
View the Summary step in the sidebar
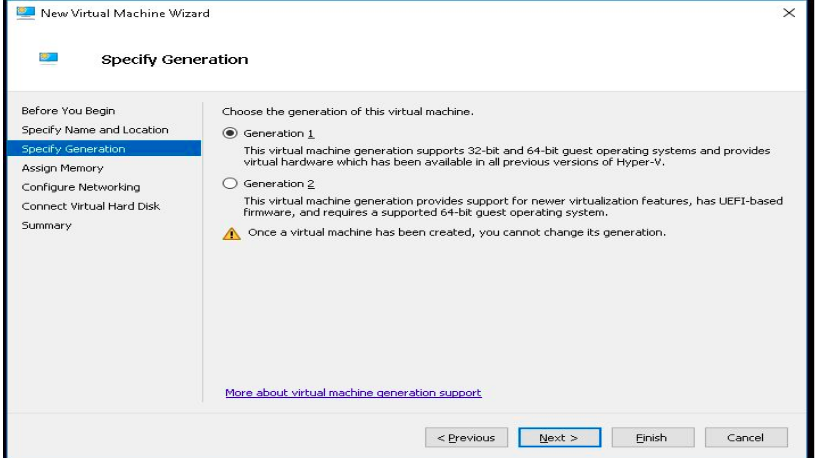coord(47,225)
